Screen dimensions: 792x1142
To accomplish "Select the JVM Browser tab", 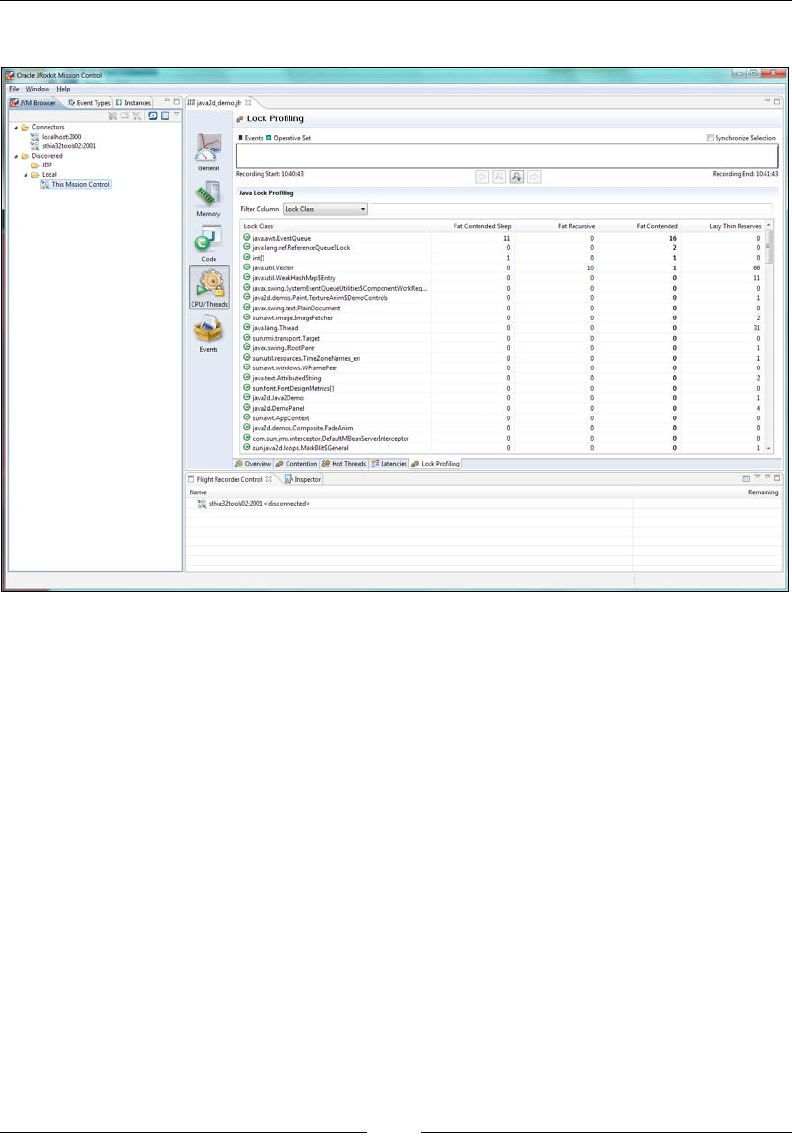I will [x=34, y=103].
